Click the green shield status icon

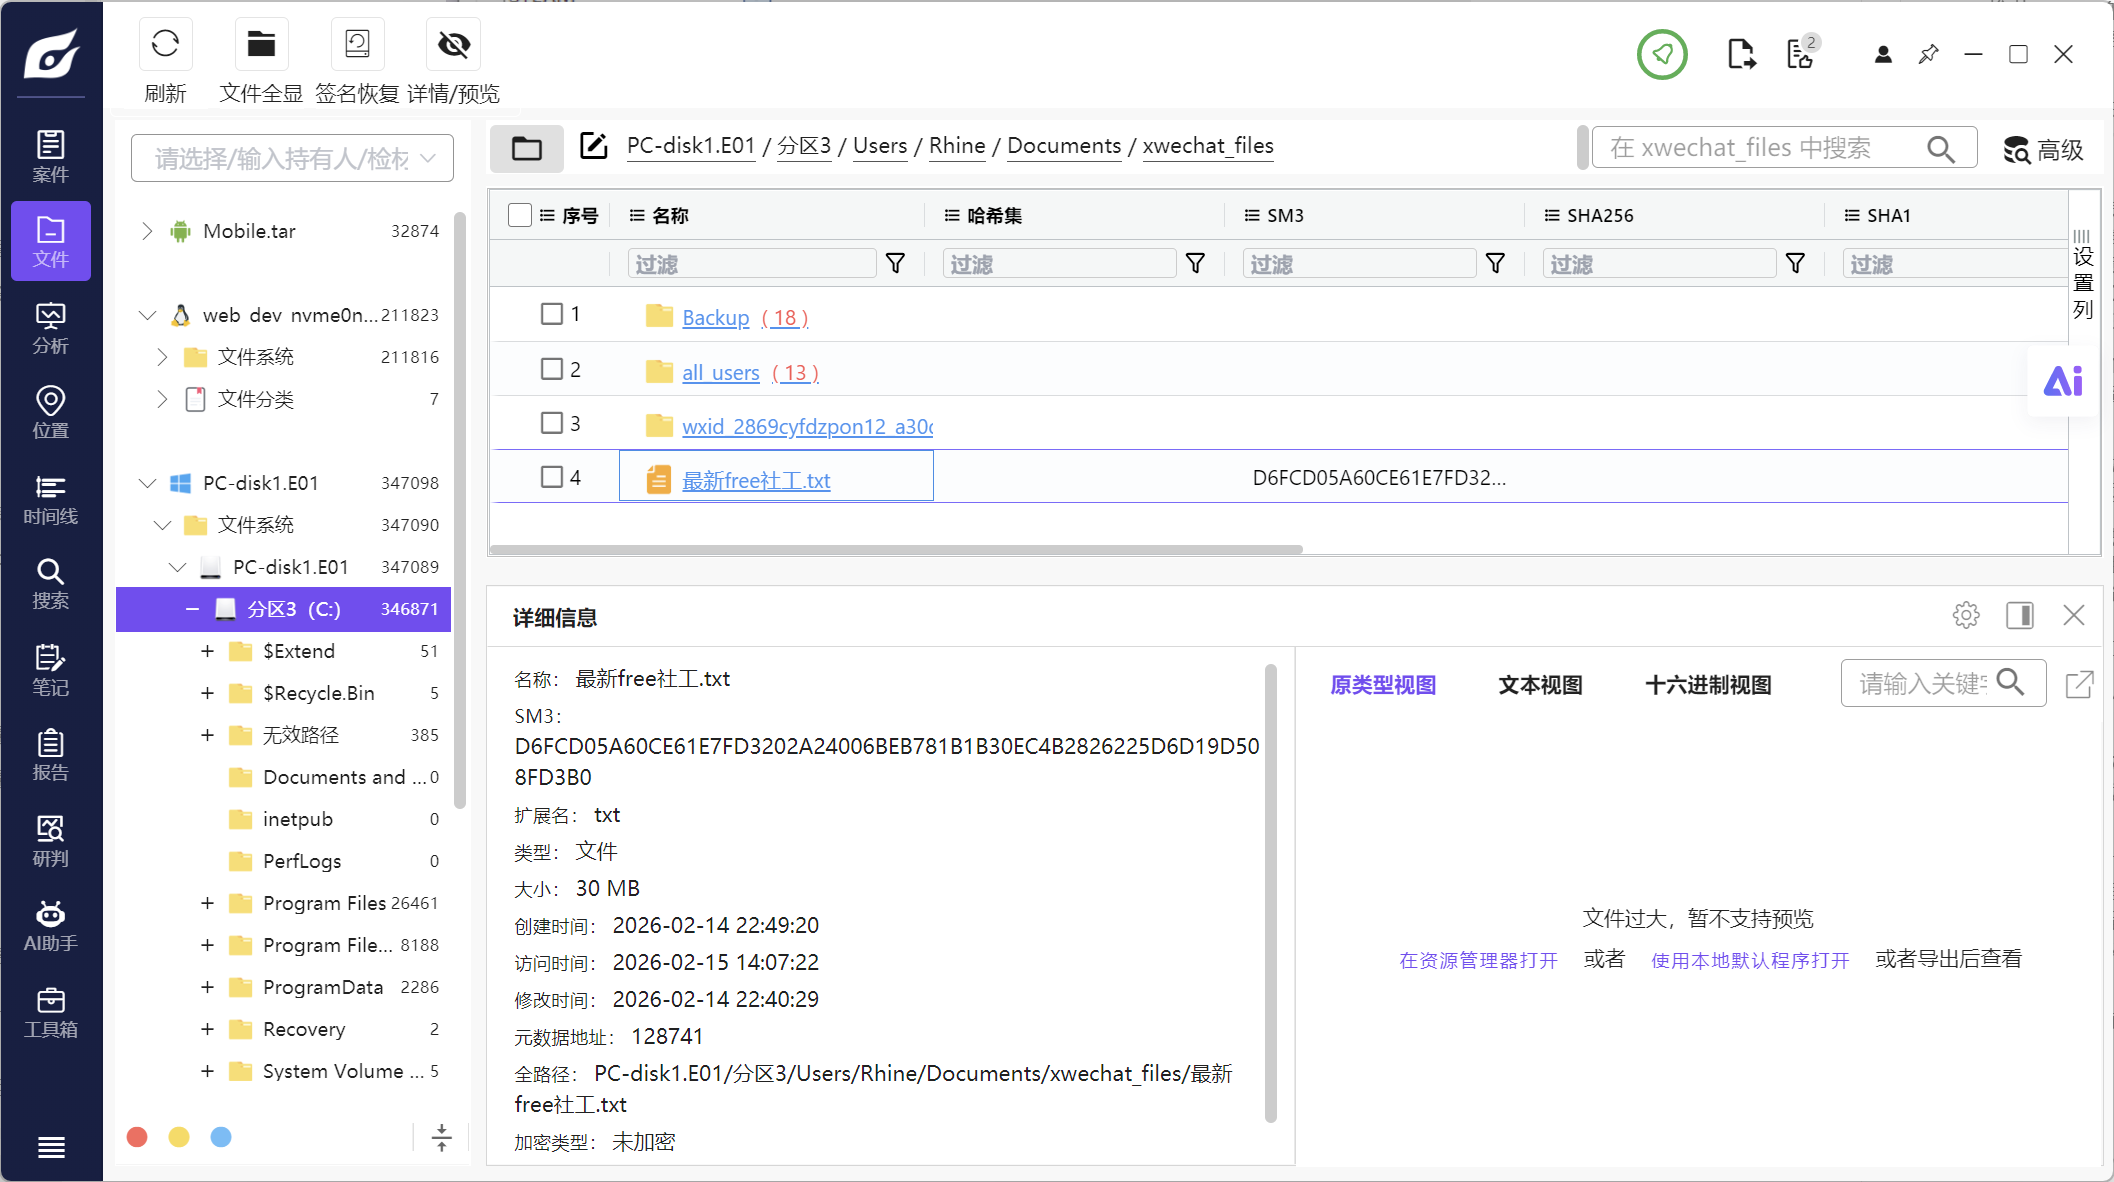(x=1662, y=54)
